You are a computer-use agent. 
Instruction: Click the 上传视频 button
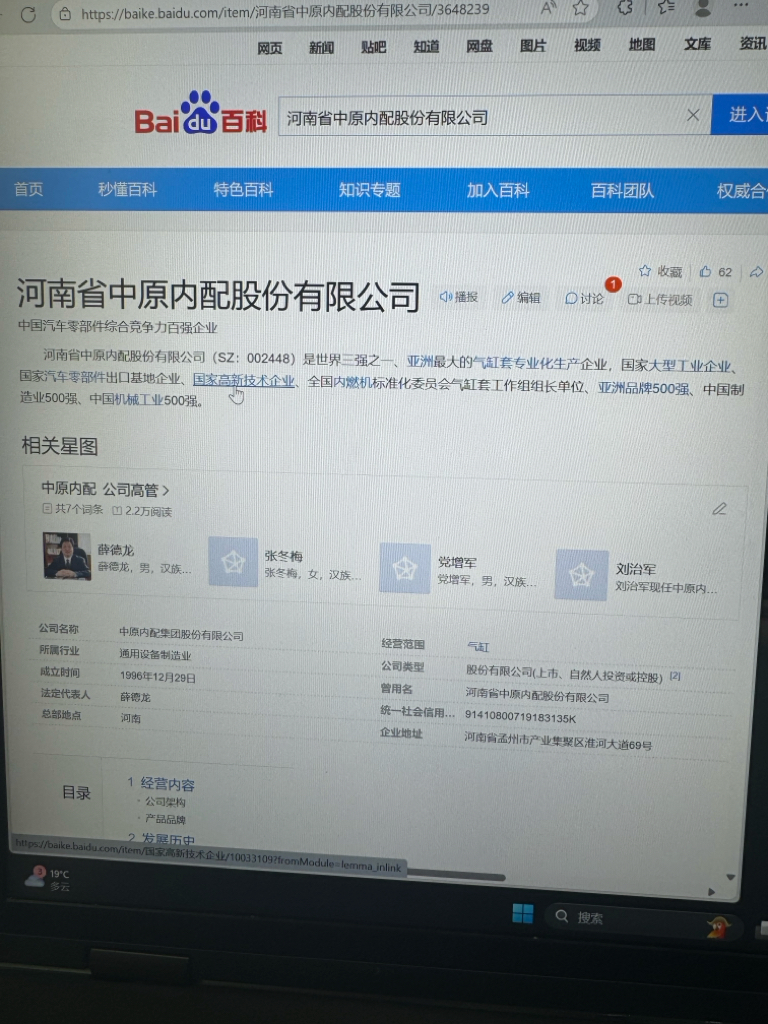point(660,300)
